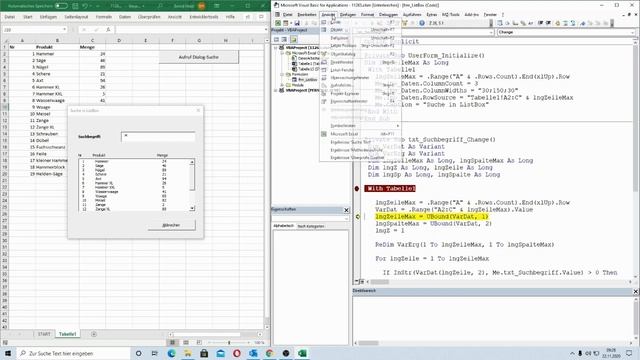The width and height of the screenshot is (640, 360).
Task: Open Excel Formeln ribbon tab
Action: click(x=104, y=17)
